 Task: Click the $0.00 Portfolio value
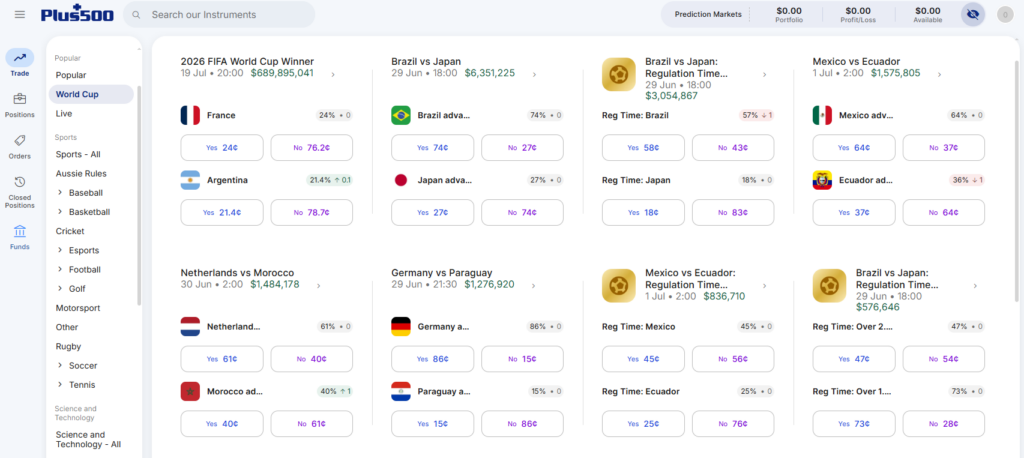tap(789, 10)
